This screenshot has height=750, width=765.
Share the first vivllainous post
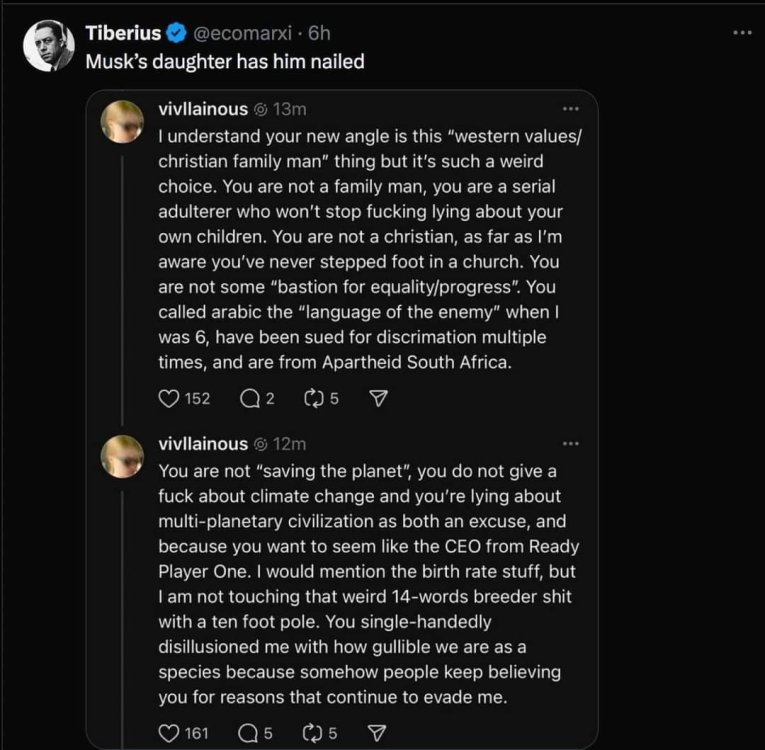[379, 398]
